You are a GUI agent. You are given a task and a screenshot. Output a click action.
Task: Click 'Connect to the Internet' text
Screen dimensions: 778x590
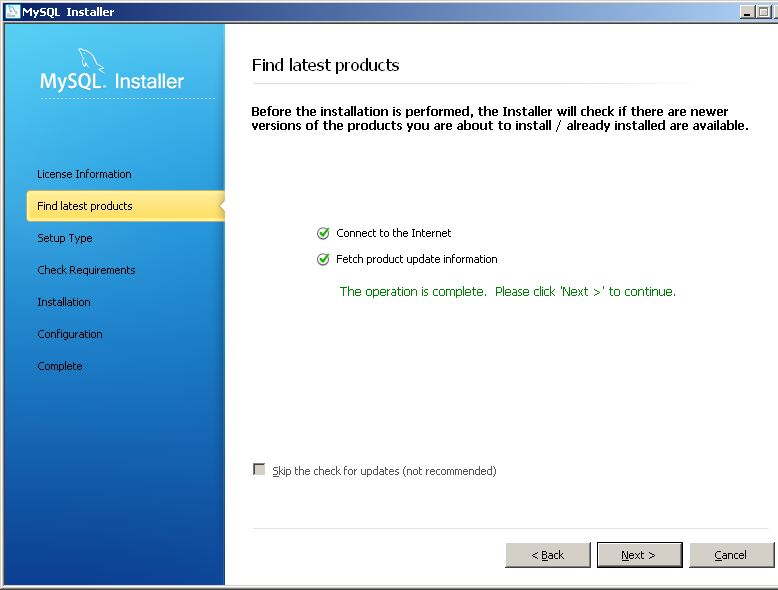(393, 233)
